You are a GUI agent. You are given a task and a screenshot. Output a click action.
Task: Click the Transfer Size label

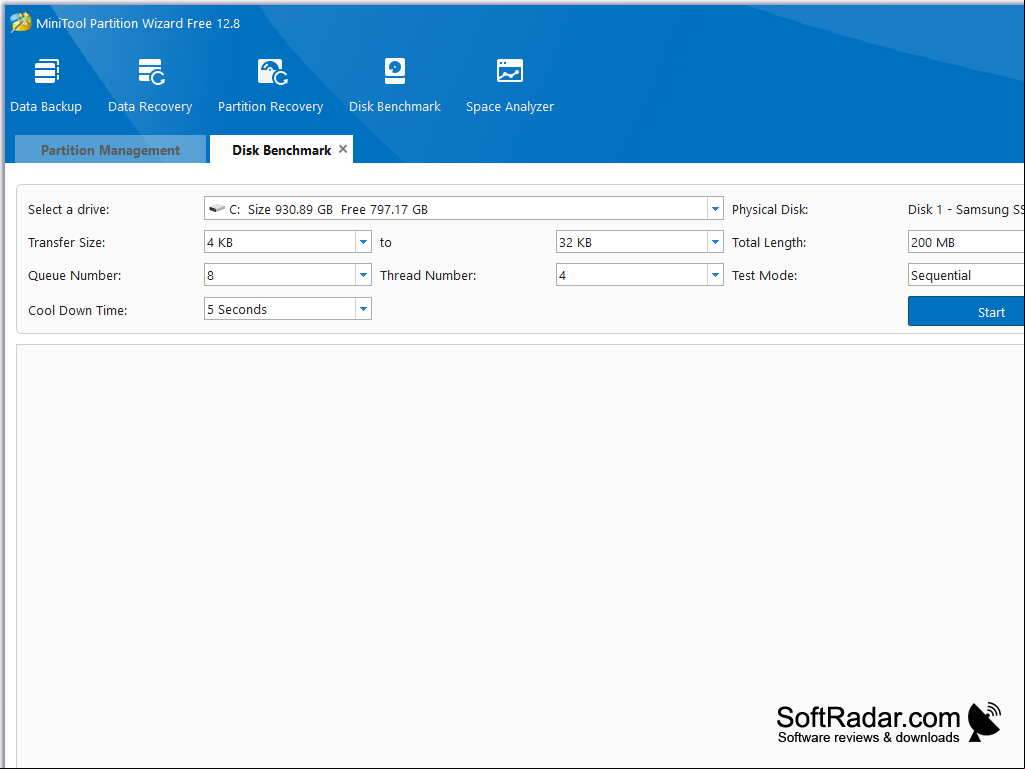[67, 242]
